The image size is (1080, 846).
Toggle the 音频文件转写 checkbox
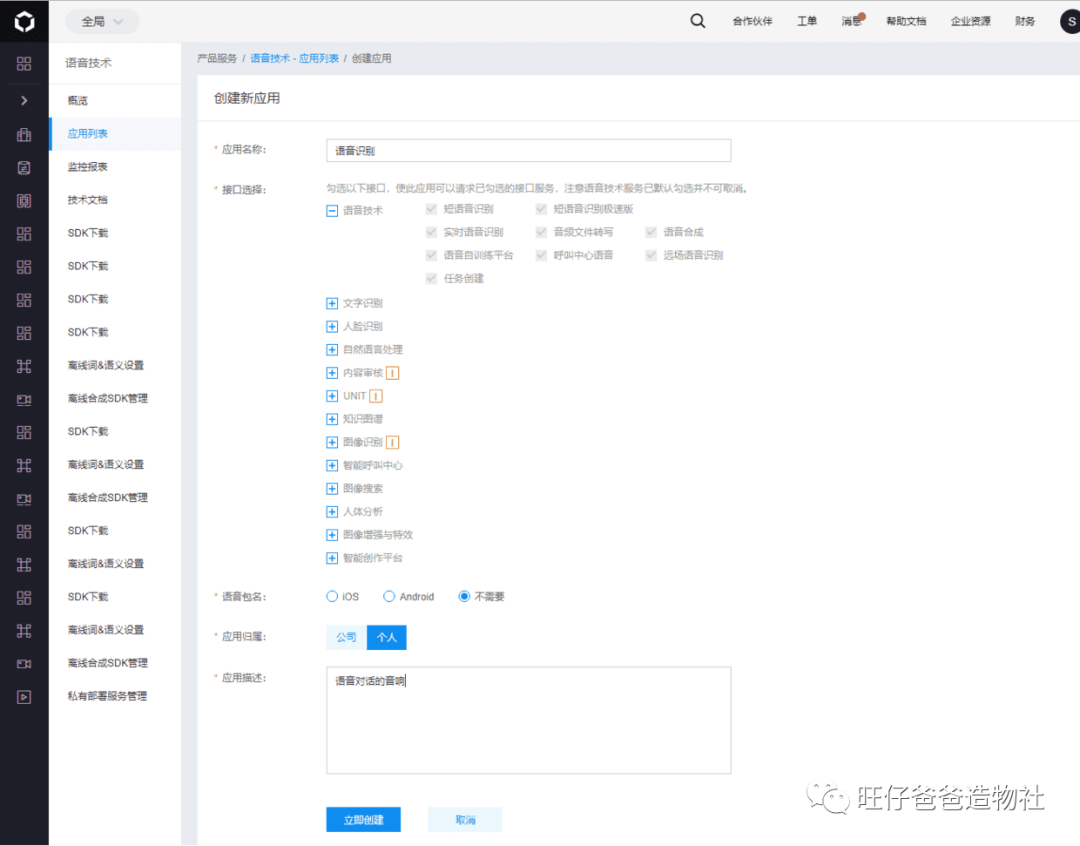click(541, 232)
